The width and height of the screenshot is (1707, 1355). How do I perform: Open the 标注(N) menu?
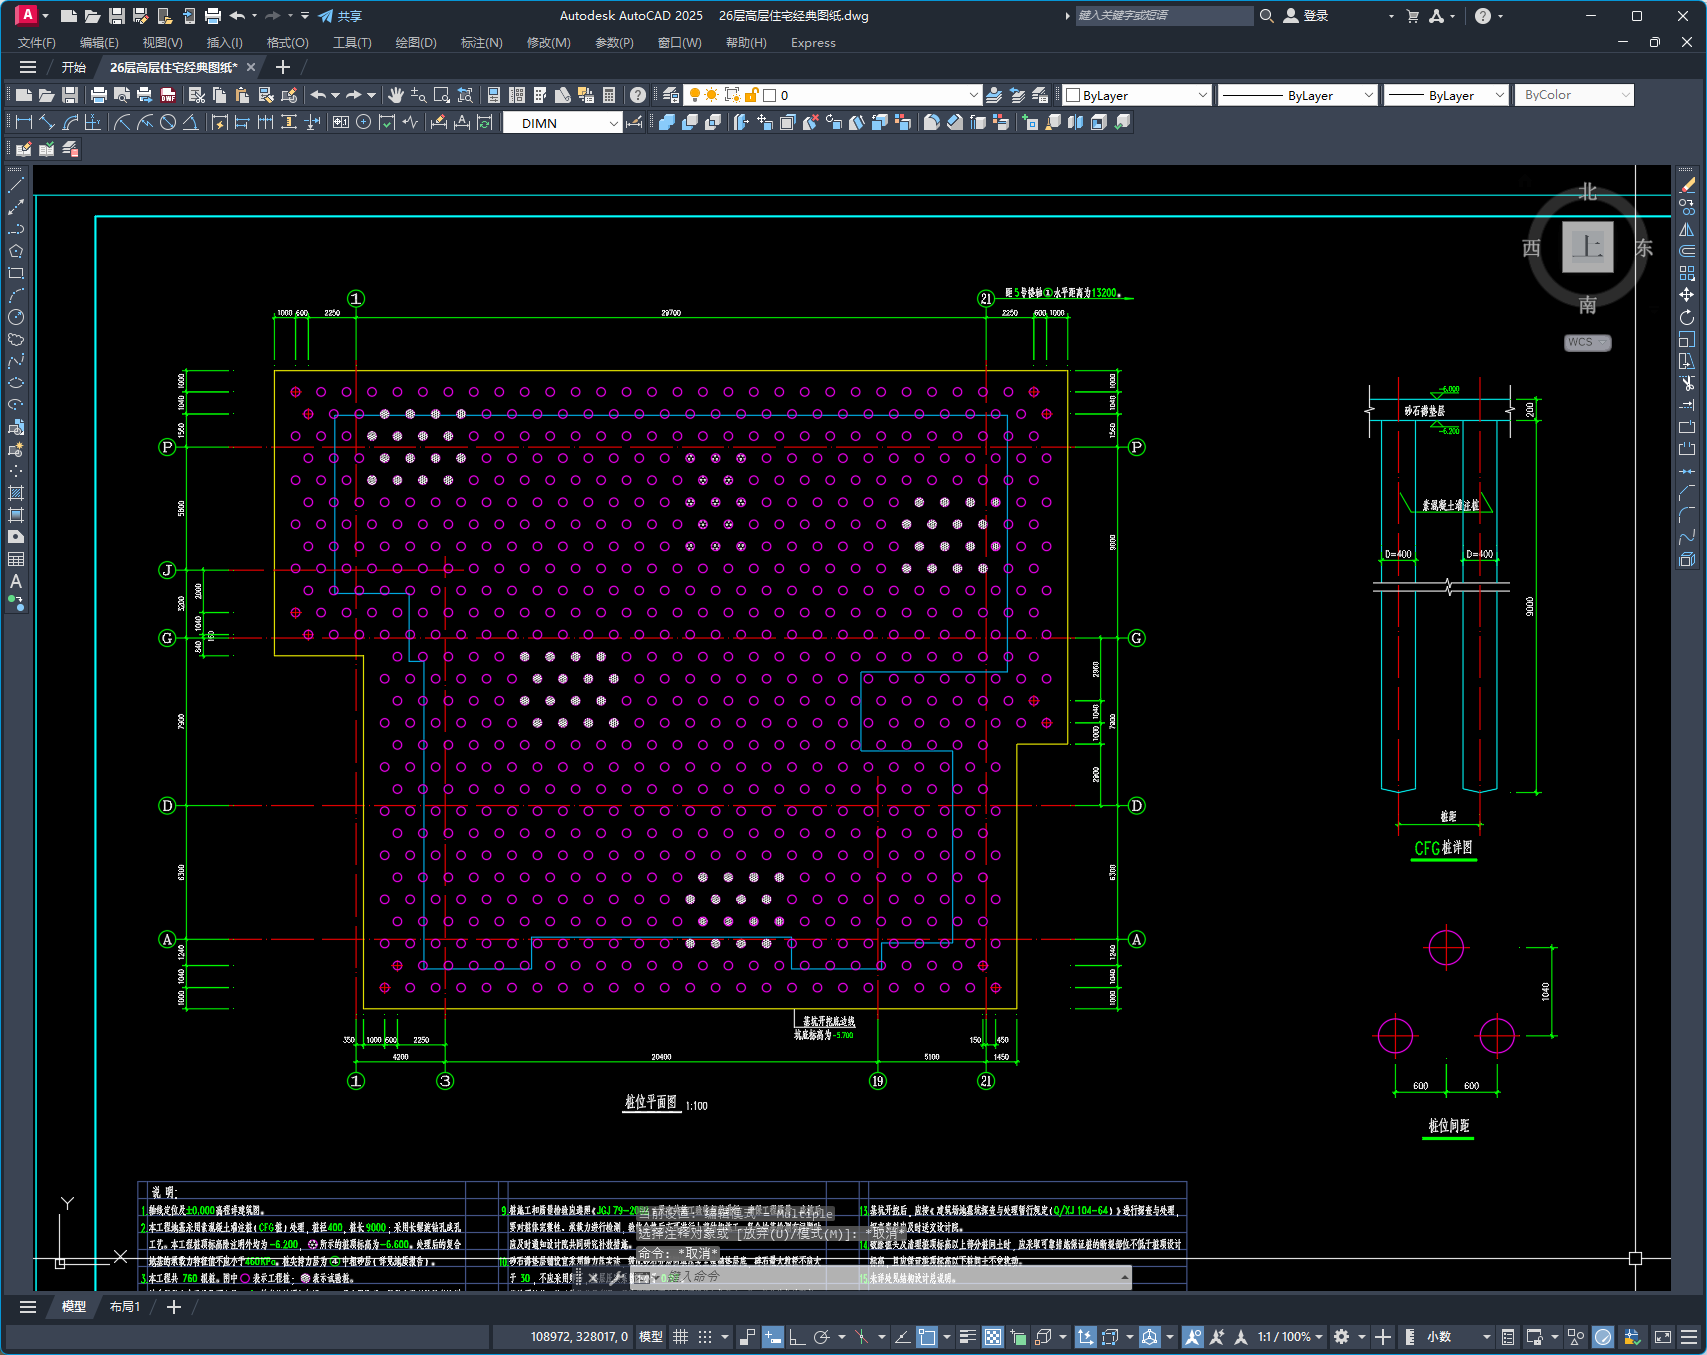click(481, 43)
